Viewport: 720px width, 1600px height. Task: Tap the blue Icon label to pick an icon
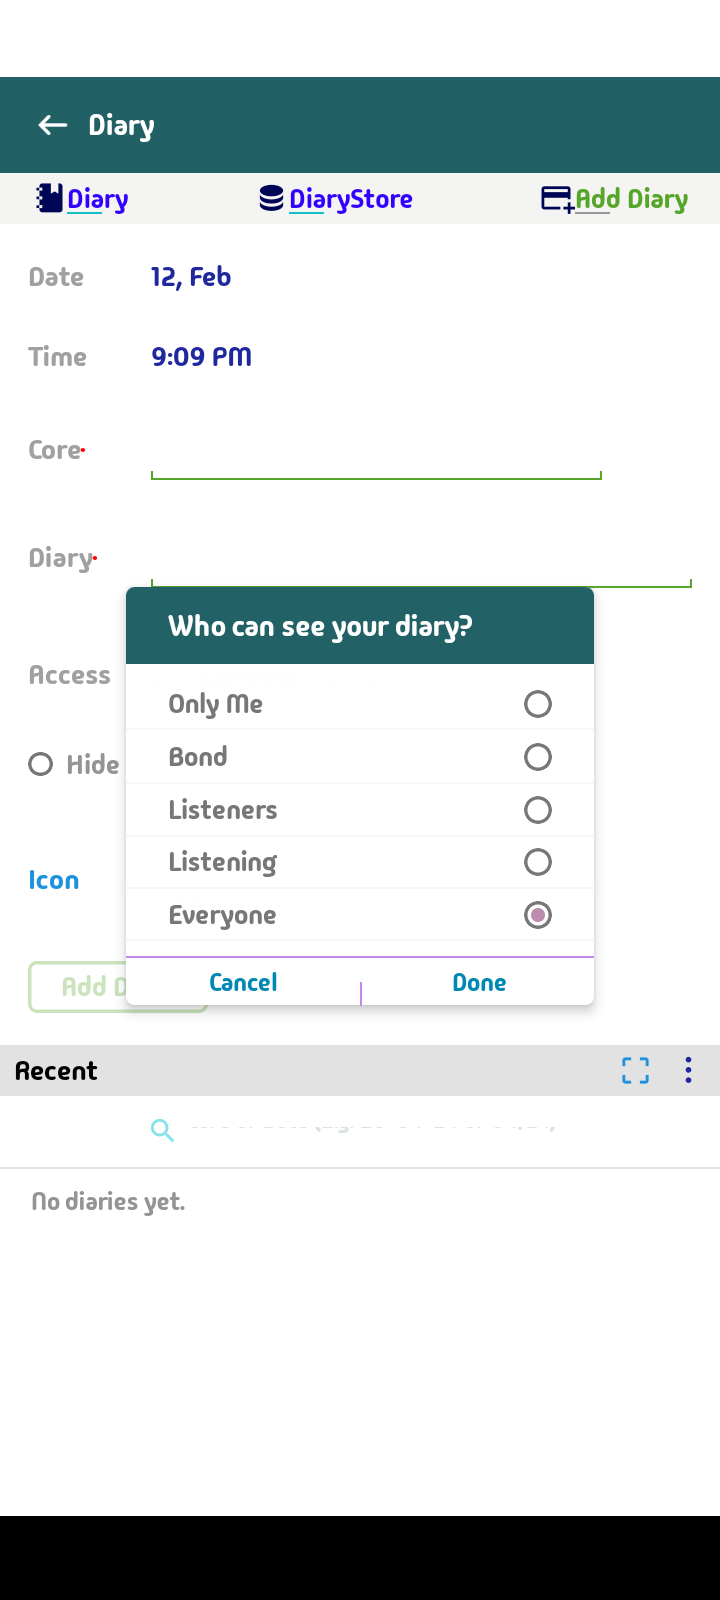pos(53,880)
